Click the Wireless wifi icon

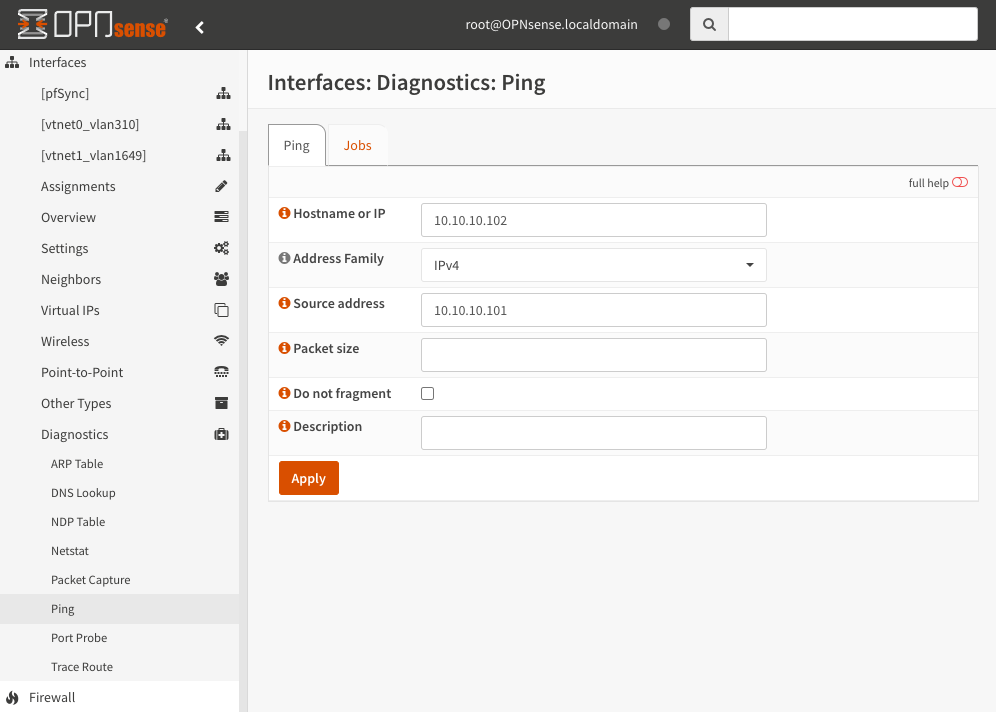221,341
